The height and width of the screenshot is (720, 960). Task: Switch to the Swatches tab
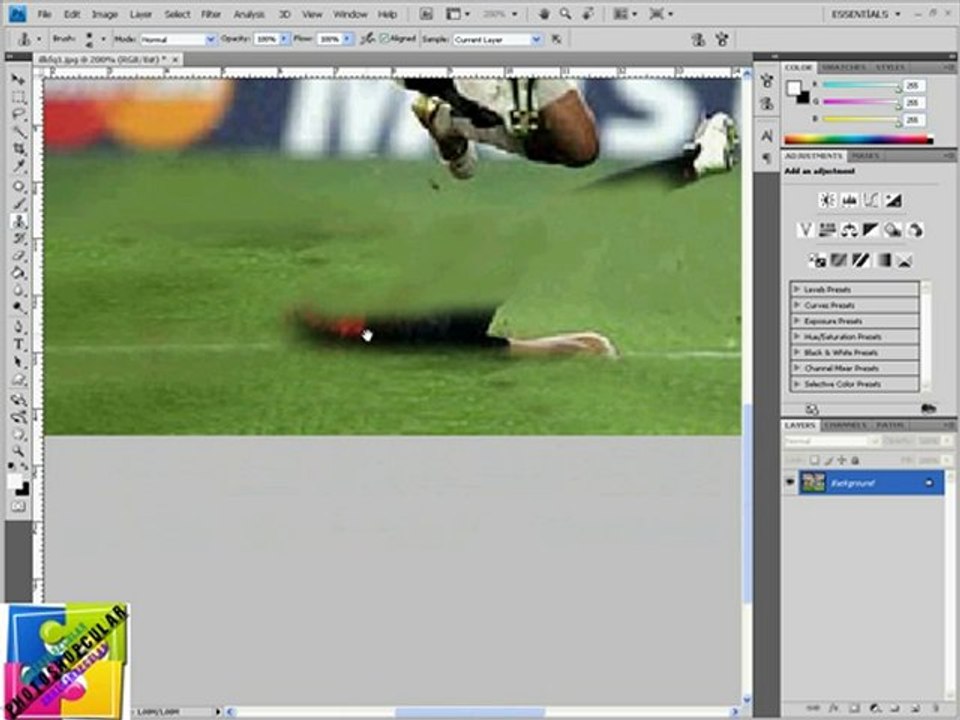(x=844, y=67)
